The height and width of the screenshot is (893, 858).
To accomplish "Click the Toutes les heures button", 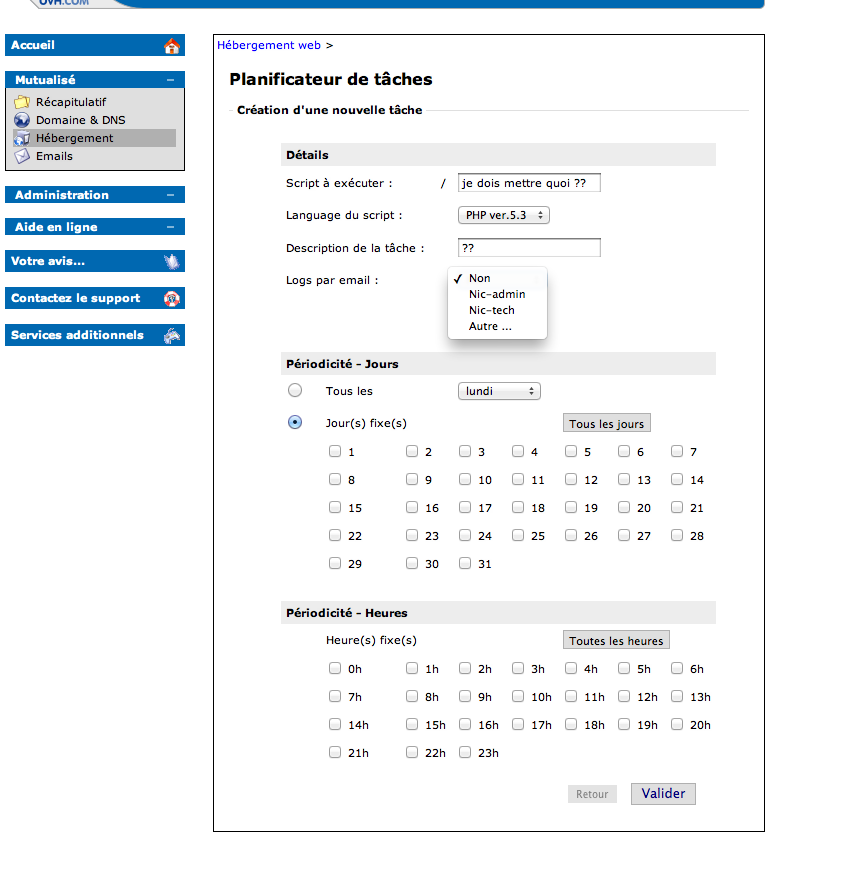I will click(616, 640).
